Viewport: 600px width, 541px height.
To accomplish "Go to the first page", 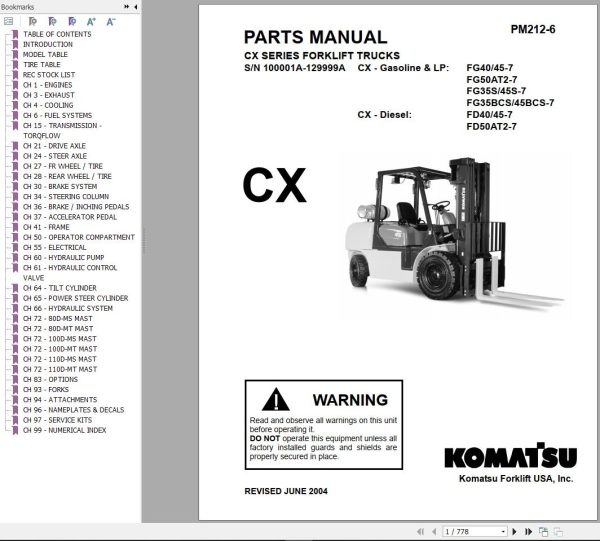I will tap(421, 531).
